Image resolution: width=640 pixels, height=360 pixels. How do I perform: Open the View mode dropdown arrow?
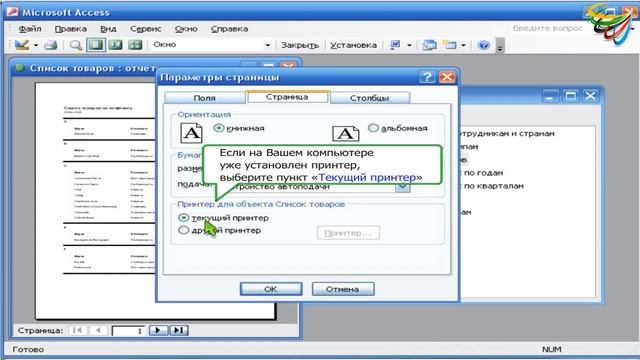(x=36, y=45)
